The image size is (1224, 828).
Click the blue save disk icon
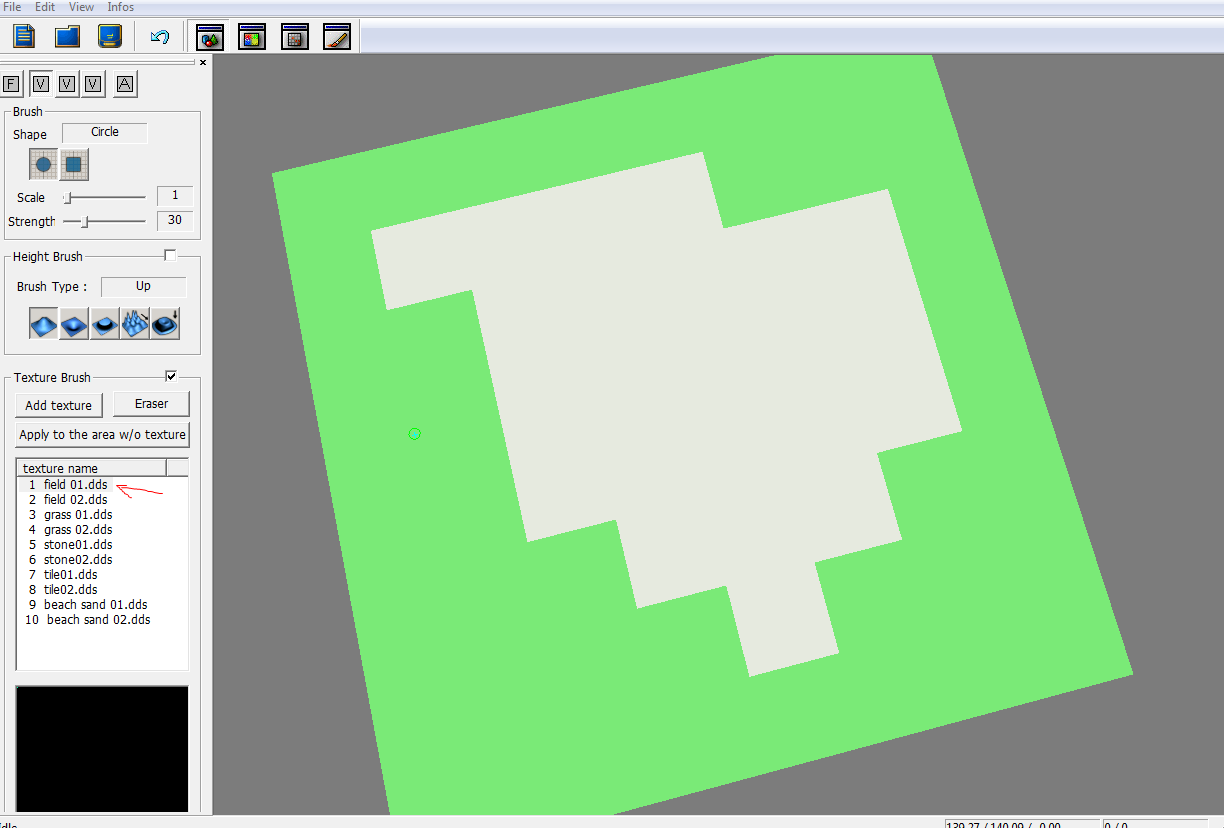coord(110,37)
